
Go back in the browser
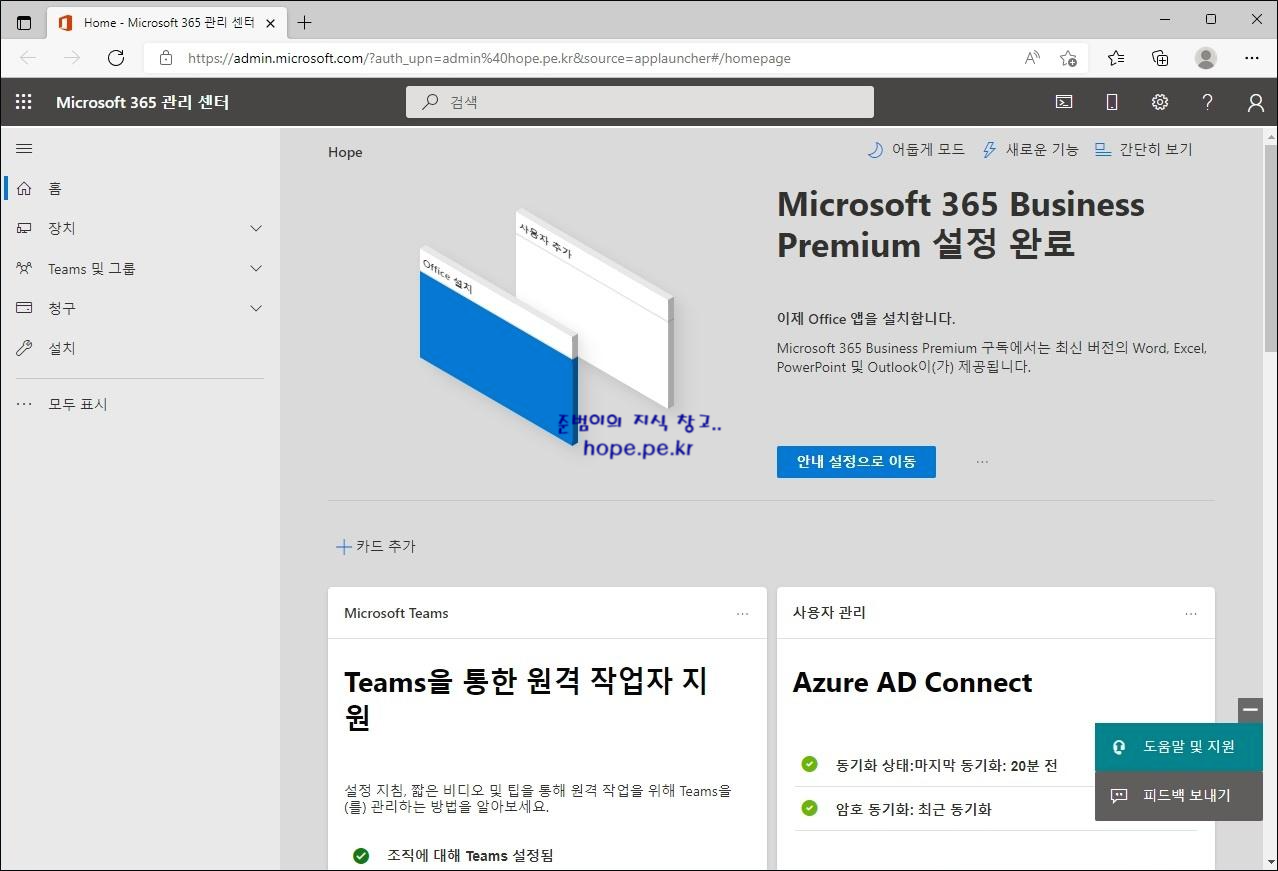pyautogui.click(x=28, y=58)
